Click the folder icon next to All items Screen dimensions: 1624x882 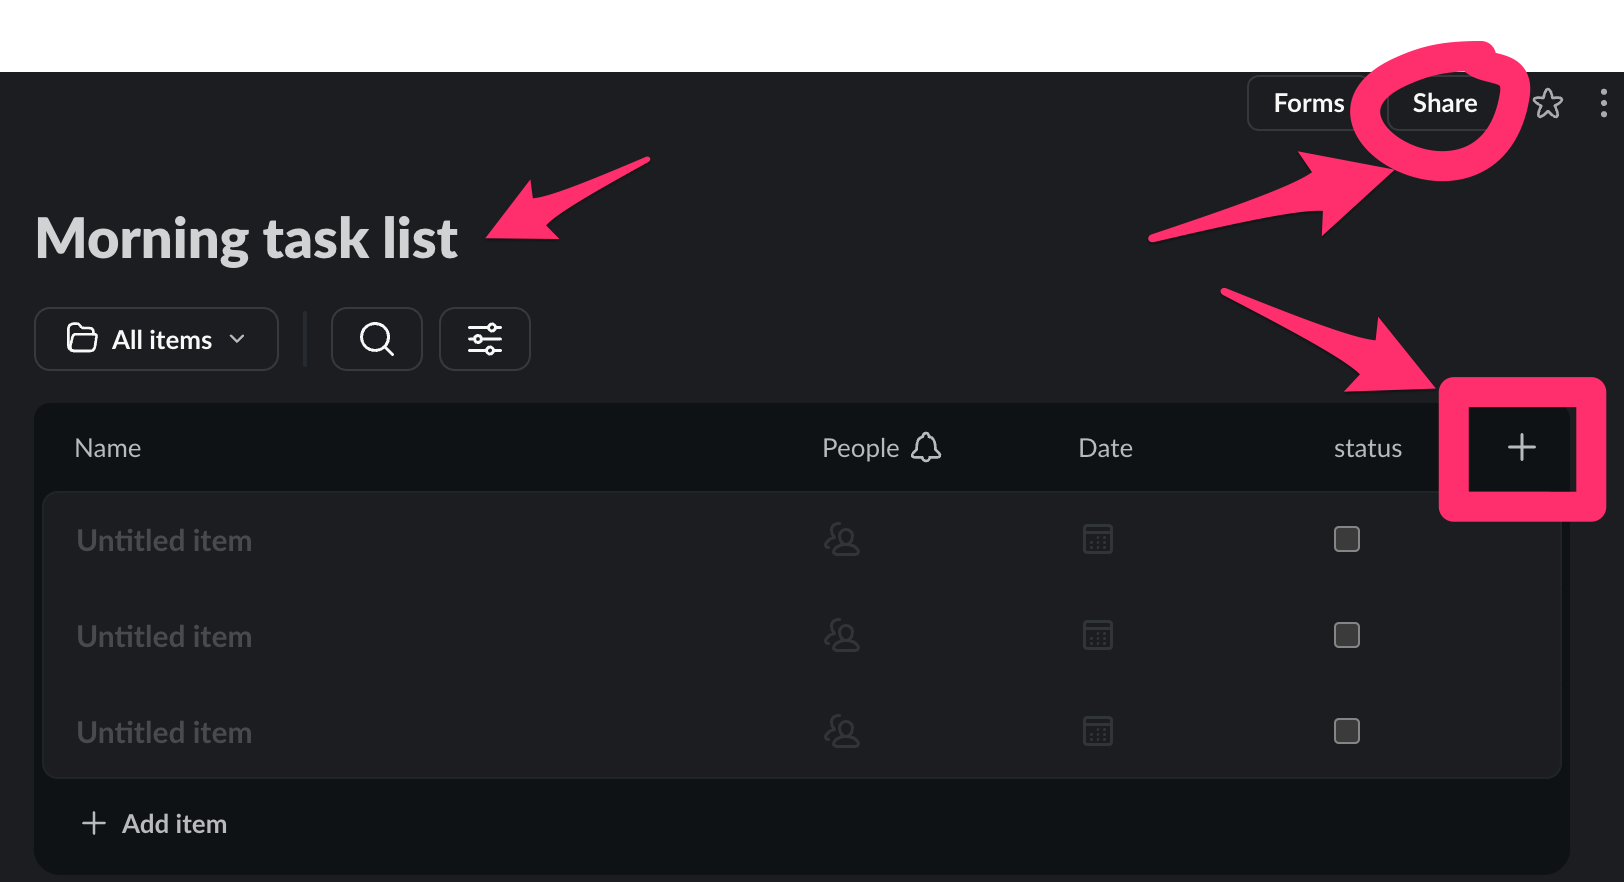tap(83, 338)
